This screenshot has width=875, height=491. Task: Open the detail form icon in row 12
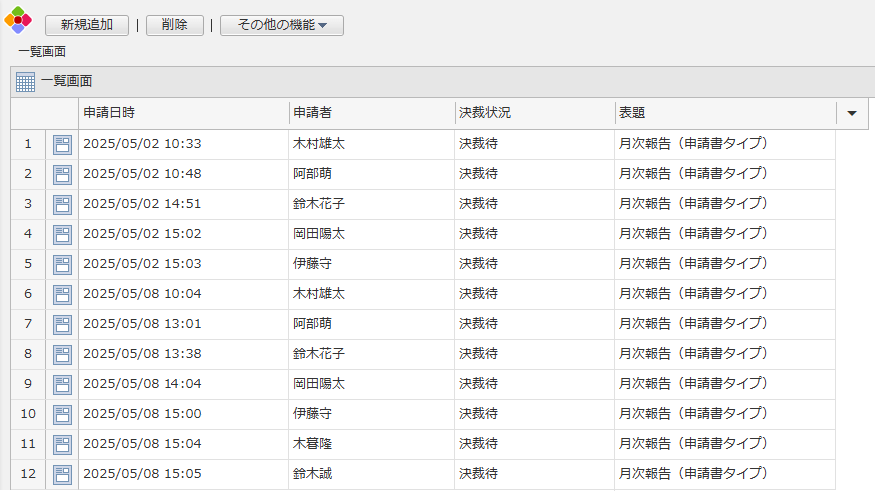62,474
